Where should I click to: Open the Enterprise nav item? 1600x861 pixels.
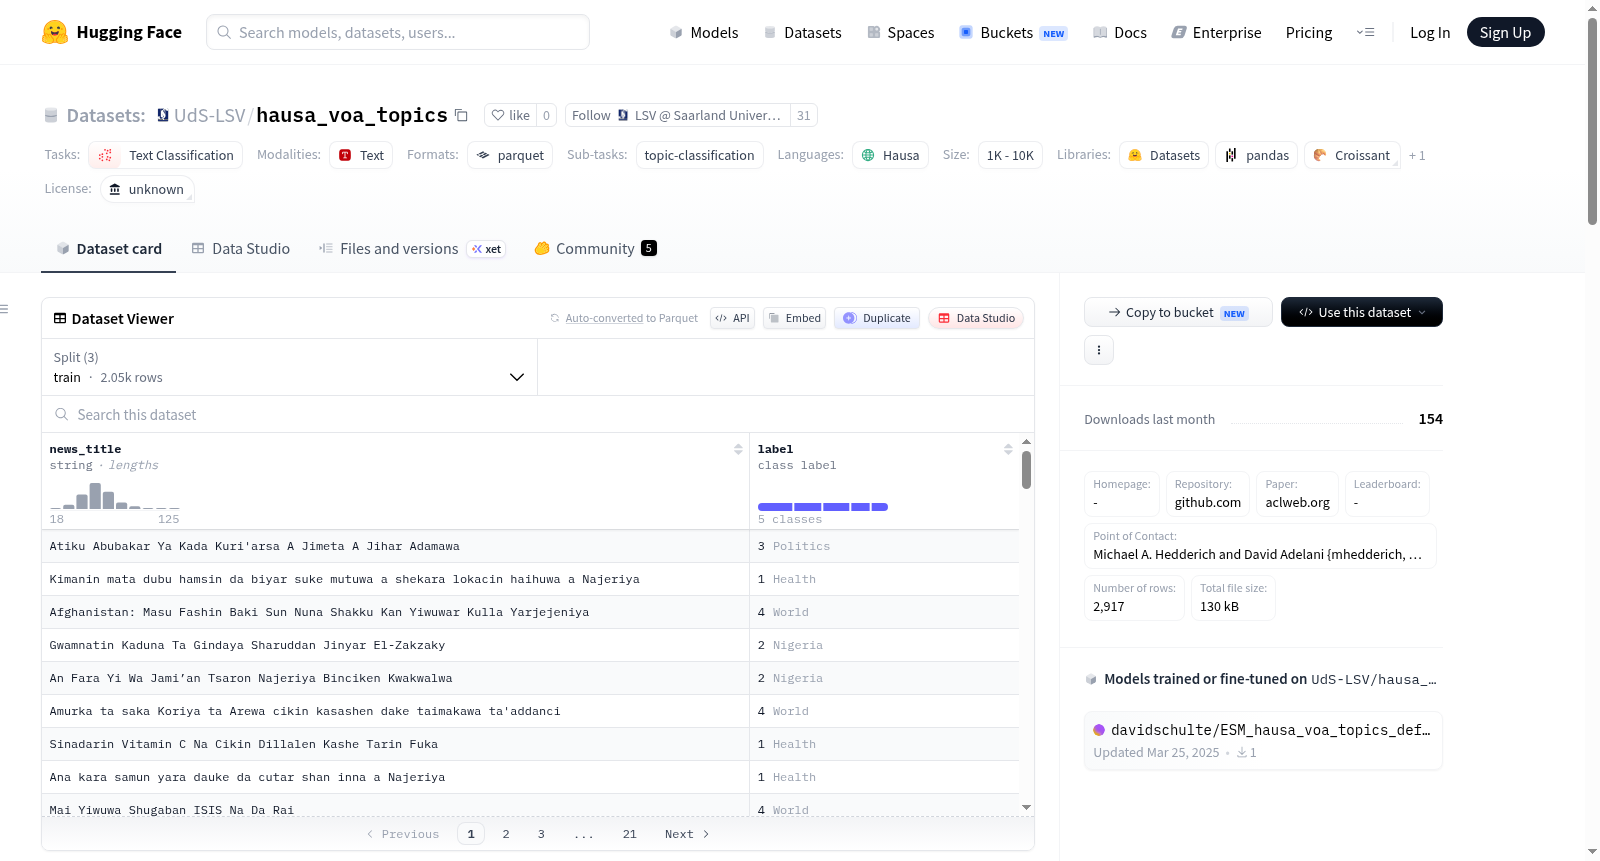click(x=1217, y=32)
